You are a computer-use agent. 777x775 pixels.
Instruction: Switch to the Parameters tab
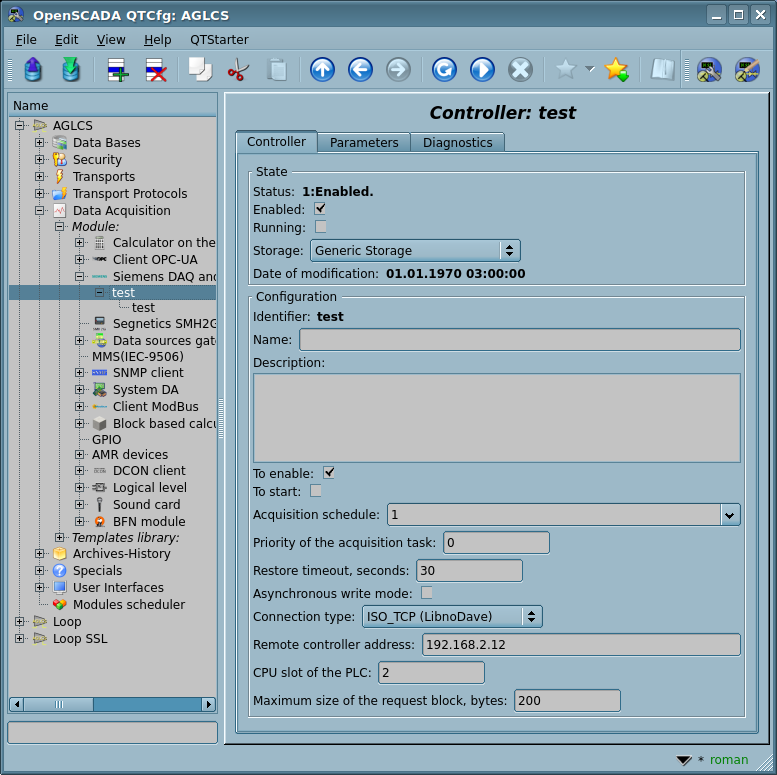364,143
